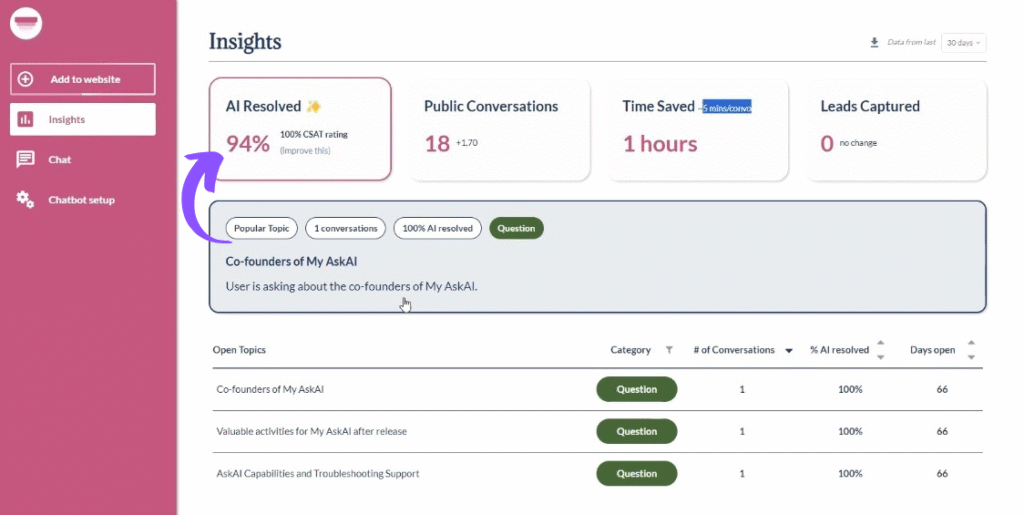The image size is (1024, 515).
Task: Click the Chatbot setup gears icon
Action: [26, 200]
